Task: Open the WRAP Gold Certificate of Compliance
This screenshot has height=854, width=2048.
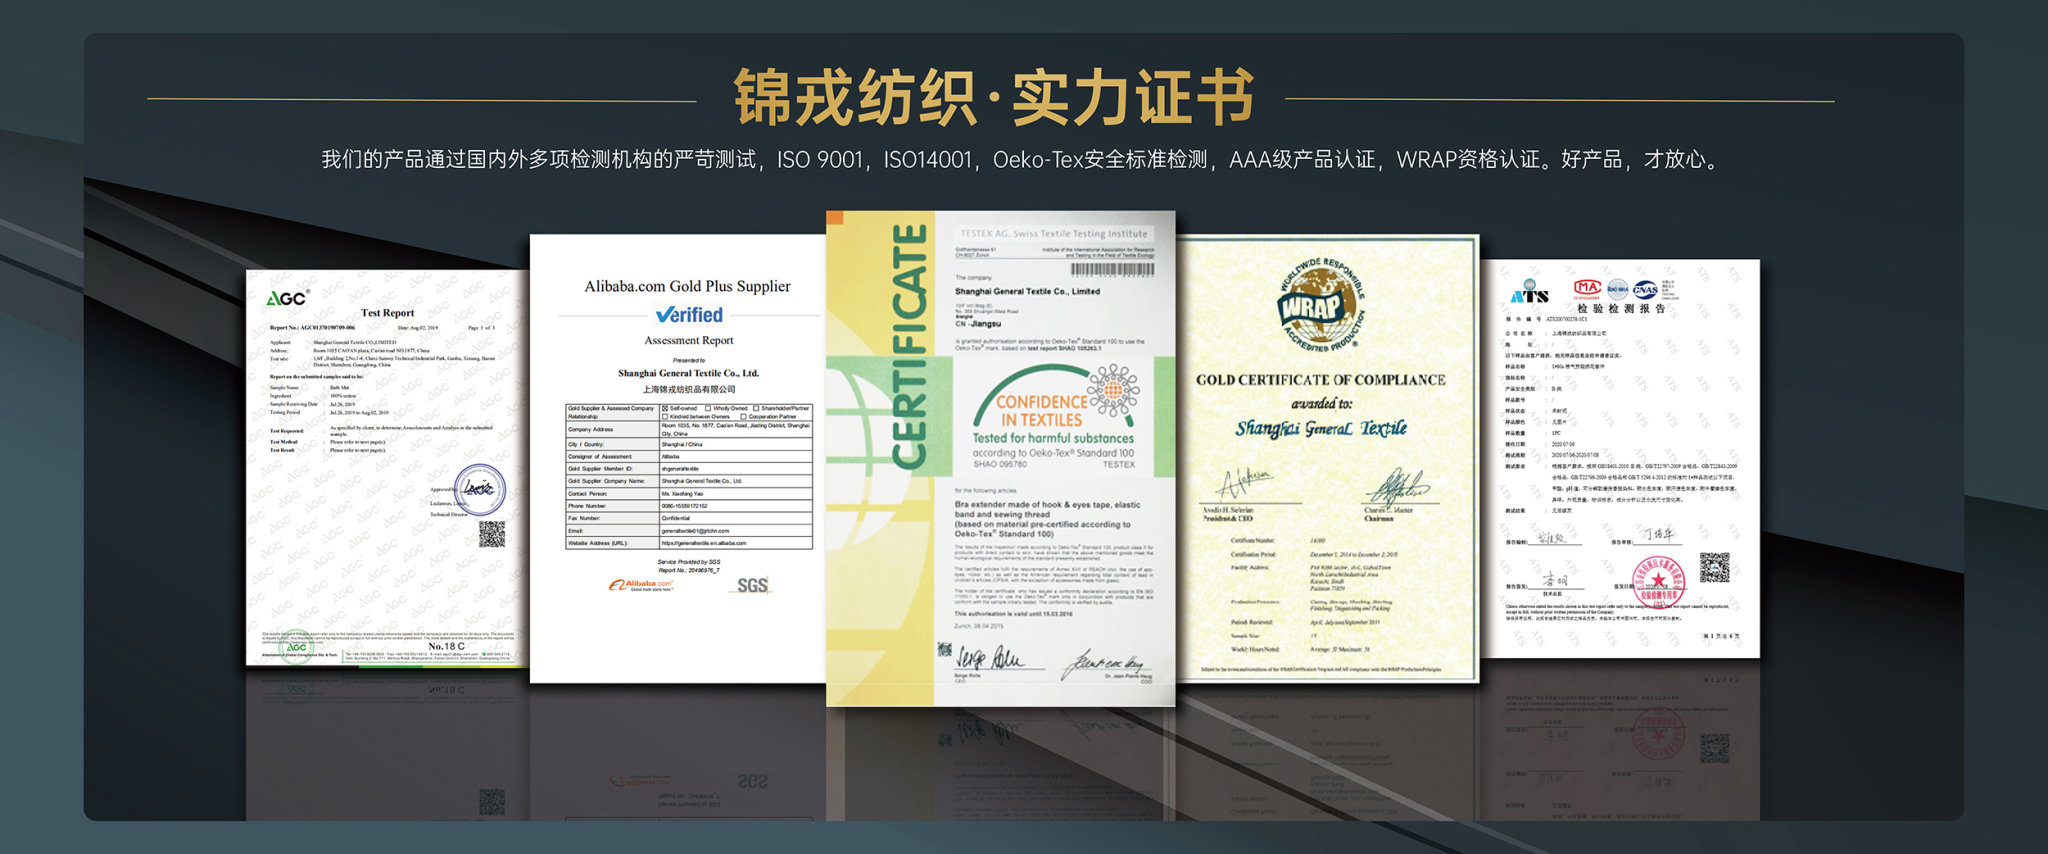Action: [x=1327, y=458]
